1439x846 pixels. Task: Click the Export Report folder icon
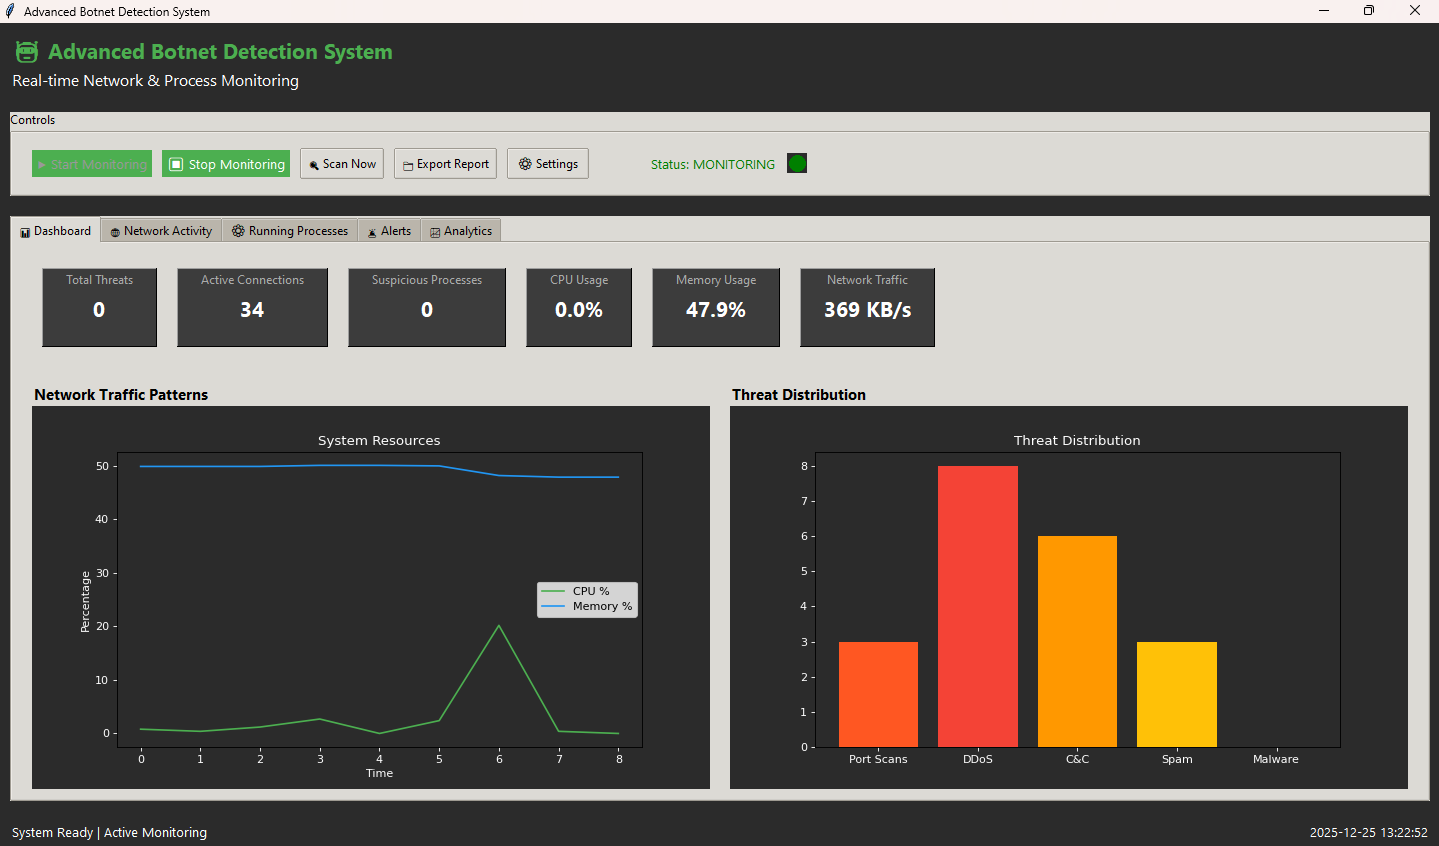coord(408,165)
